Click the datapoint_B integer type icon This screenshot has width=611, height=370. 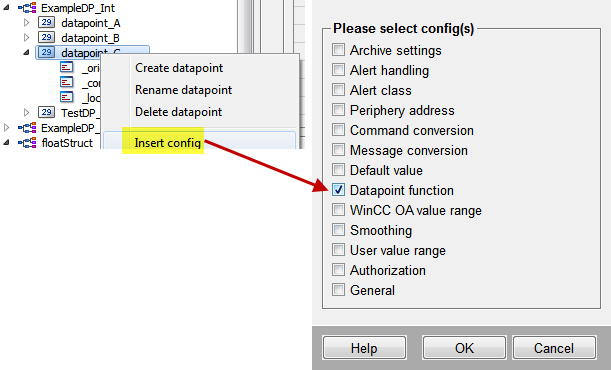coord(46,37)
